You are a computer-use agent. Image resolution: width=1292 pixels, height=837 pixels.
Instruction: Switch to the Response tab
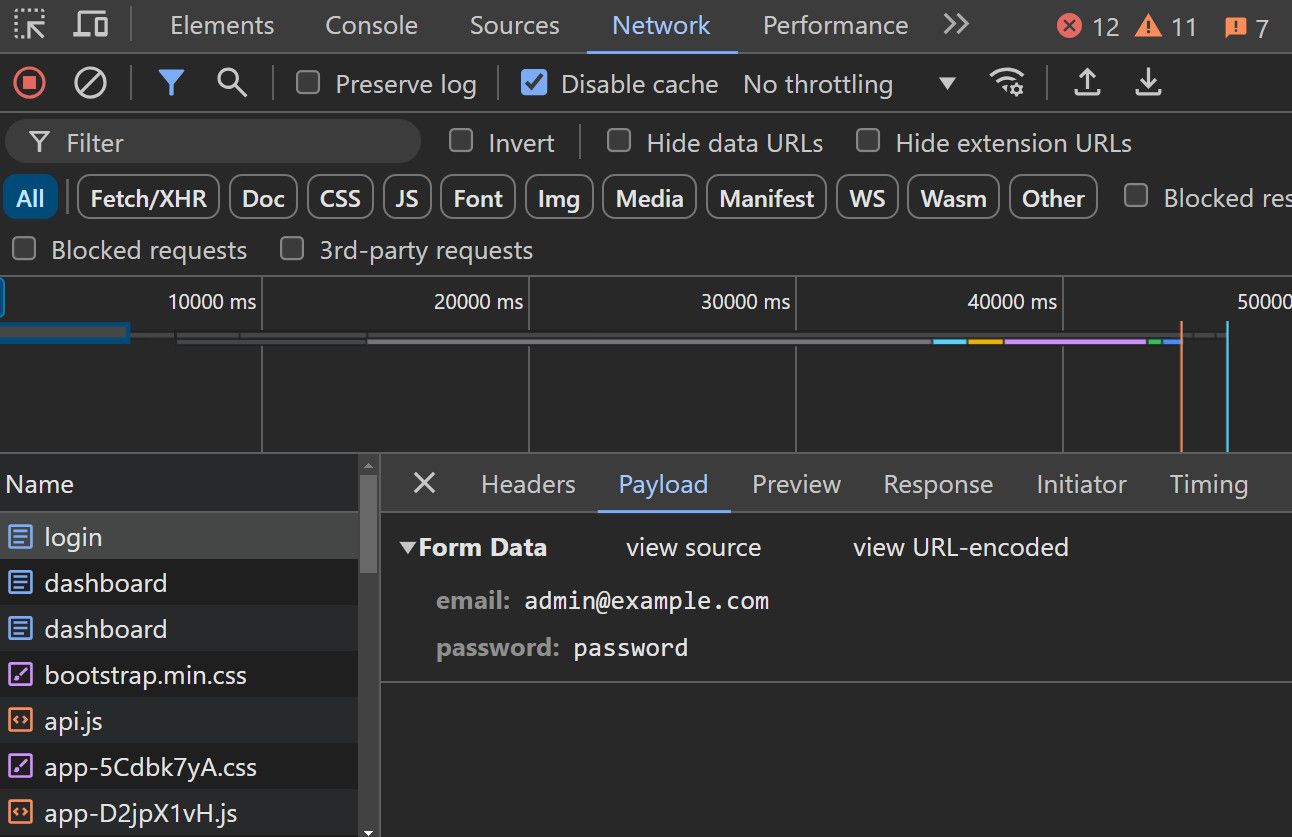938,485
